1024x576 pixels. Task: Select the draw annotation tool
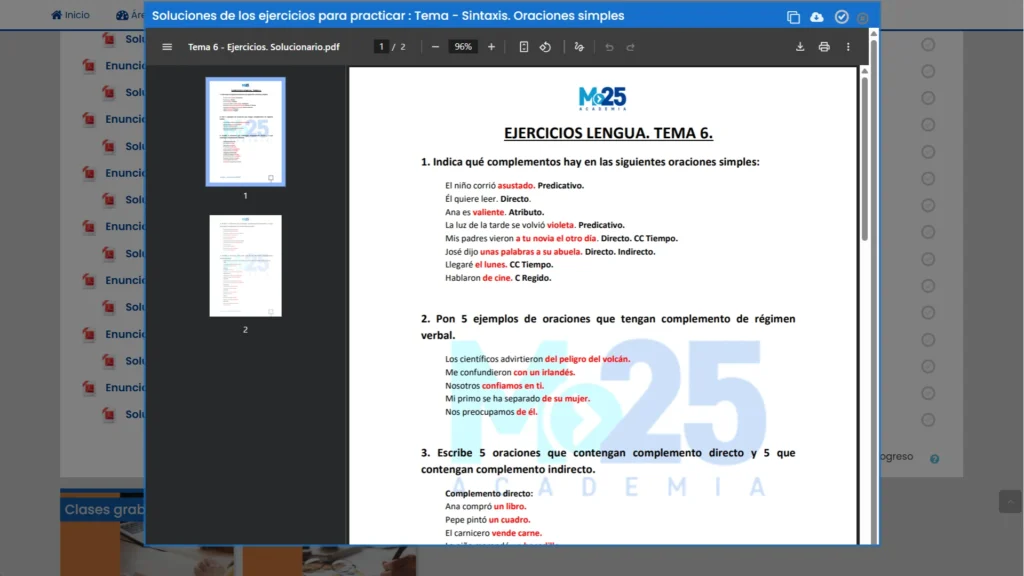click(x=579, y=47)
